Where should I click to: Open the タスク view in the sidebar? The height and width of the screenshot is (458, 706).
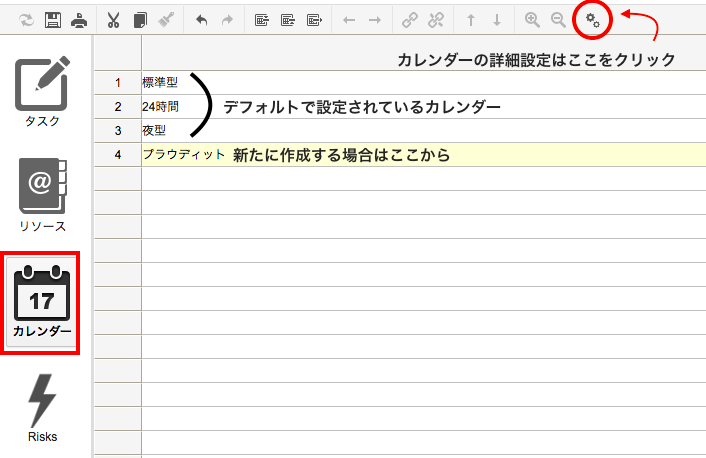(42, 92)
